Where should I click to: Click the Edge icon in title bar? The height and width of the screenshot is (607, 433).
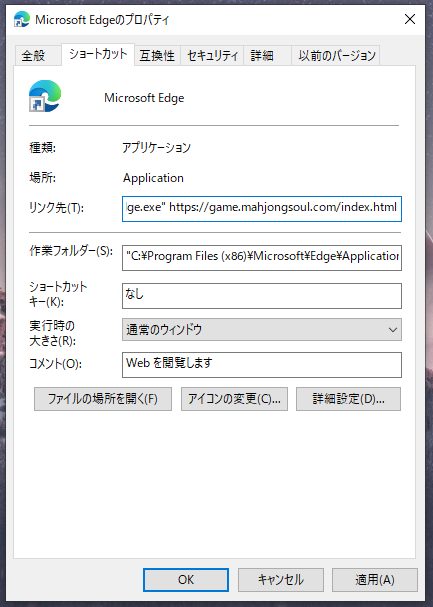pos(21,19)
